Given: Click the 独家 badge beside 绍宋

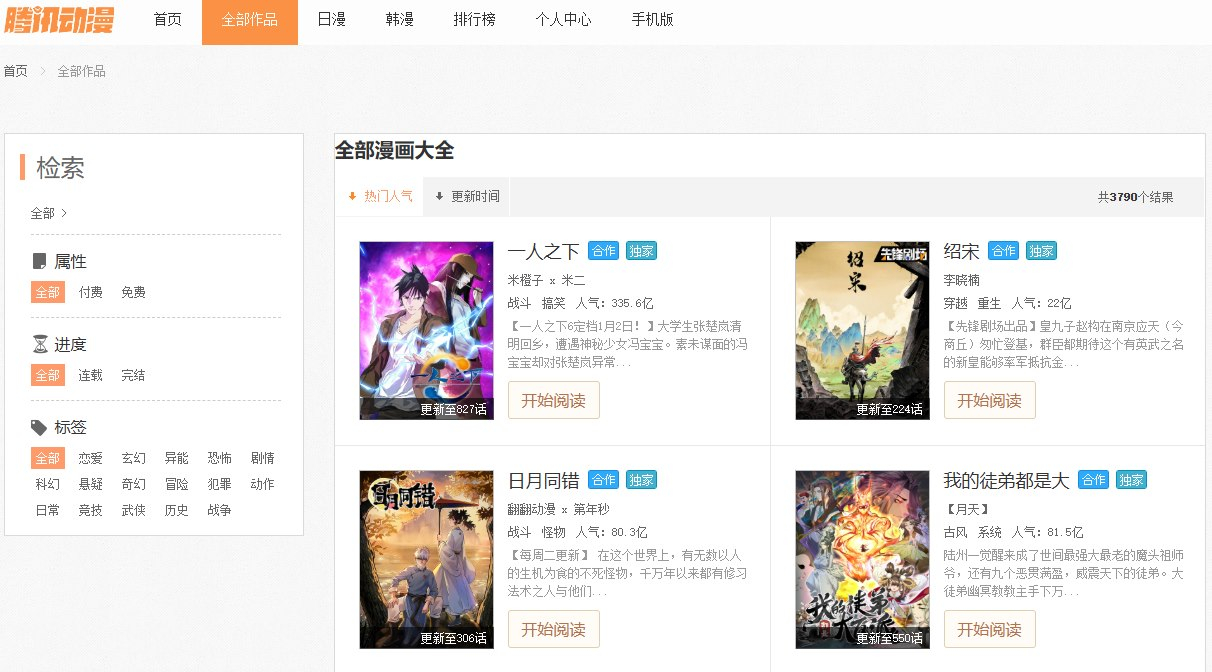Looking at the screenshot, I should click(1042, 251).
